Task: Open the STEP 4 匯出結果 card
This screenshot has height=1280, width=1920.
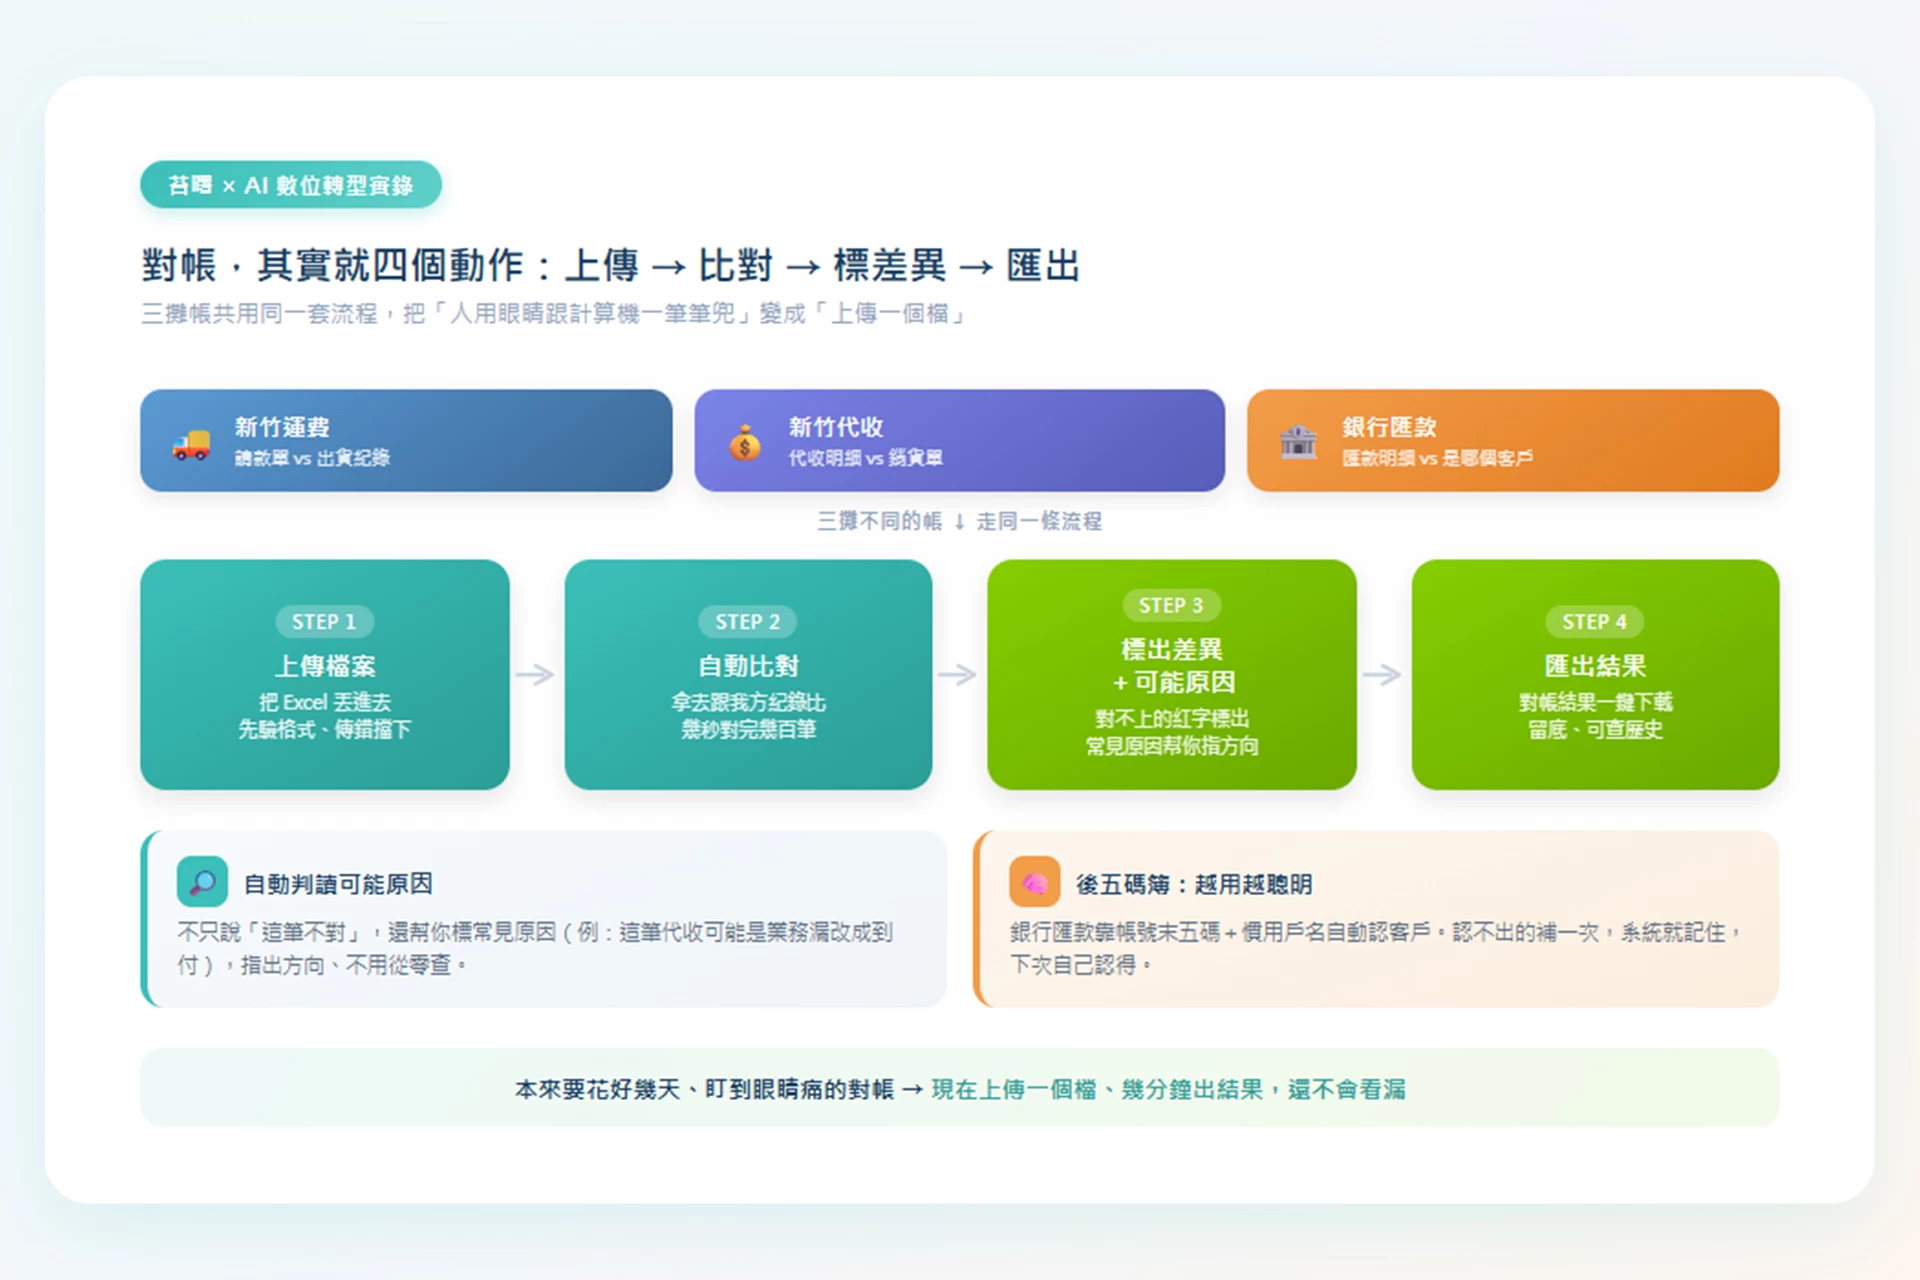Action: tap(1595, 675)
